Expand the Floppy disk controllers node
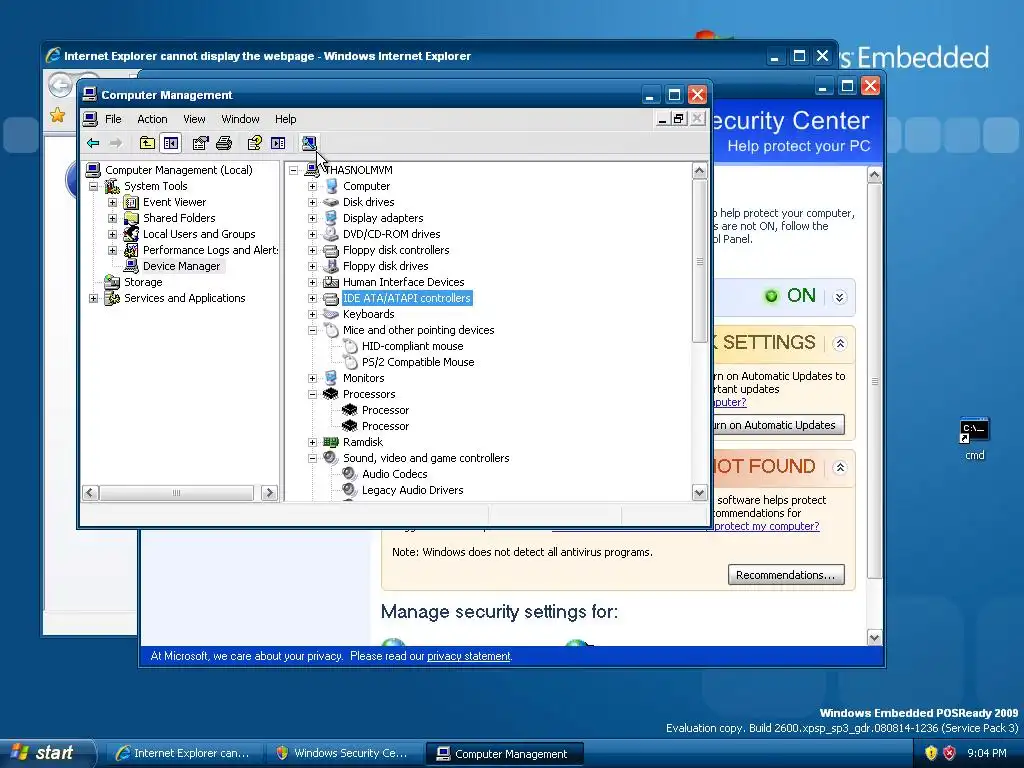 (x=312, y=250)
